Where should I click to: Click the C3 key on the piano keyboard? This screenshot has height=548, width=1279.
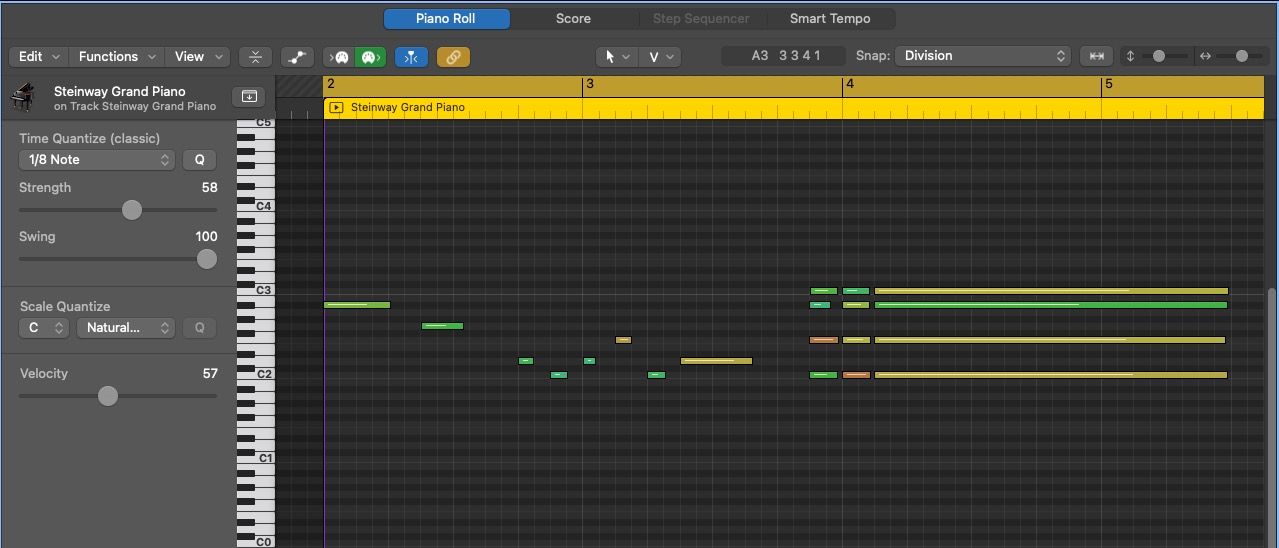[255, 290]
